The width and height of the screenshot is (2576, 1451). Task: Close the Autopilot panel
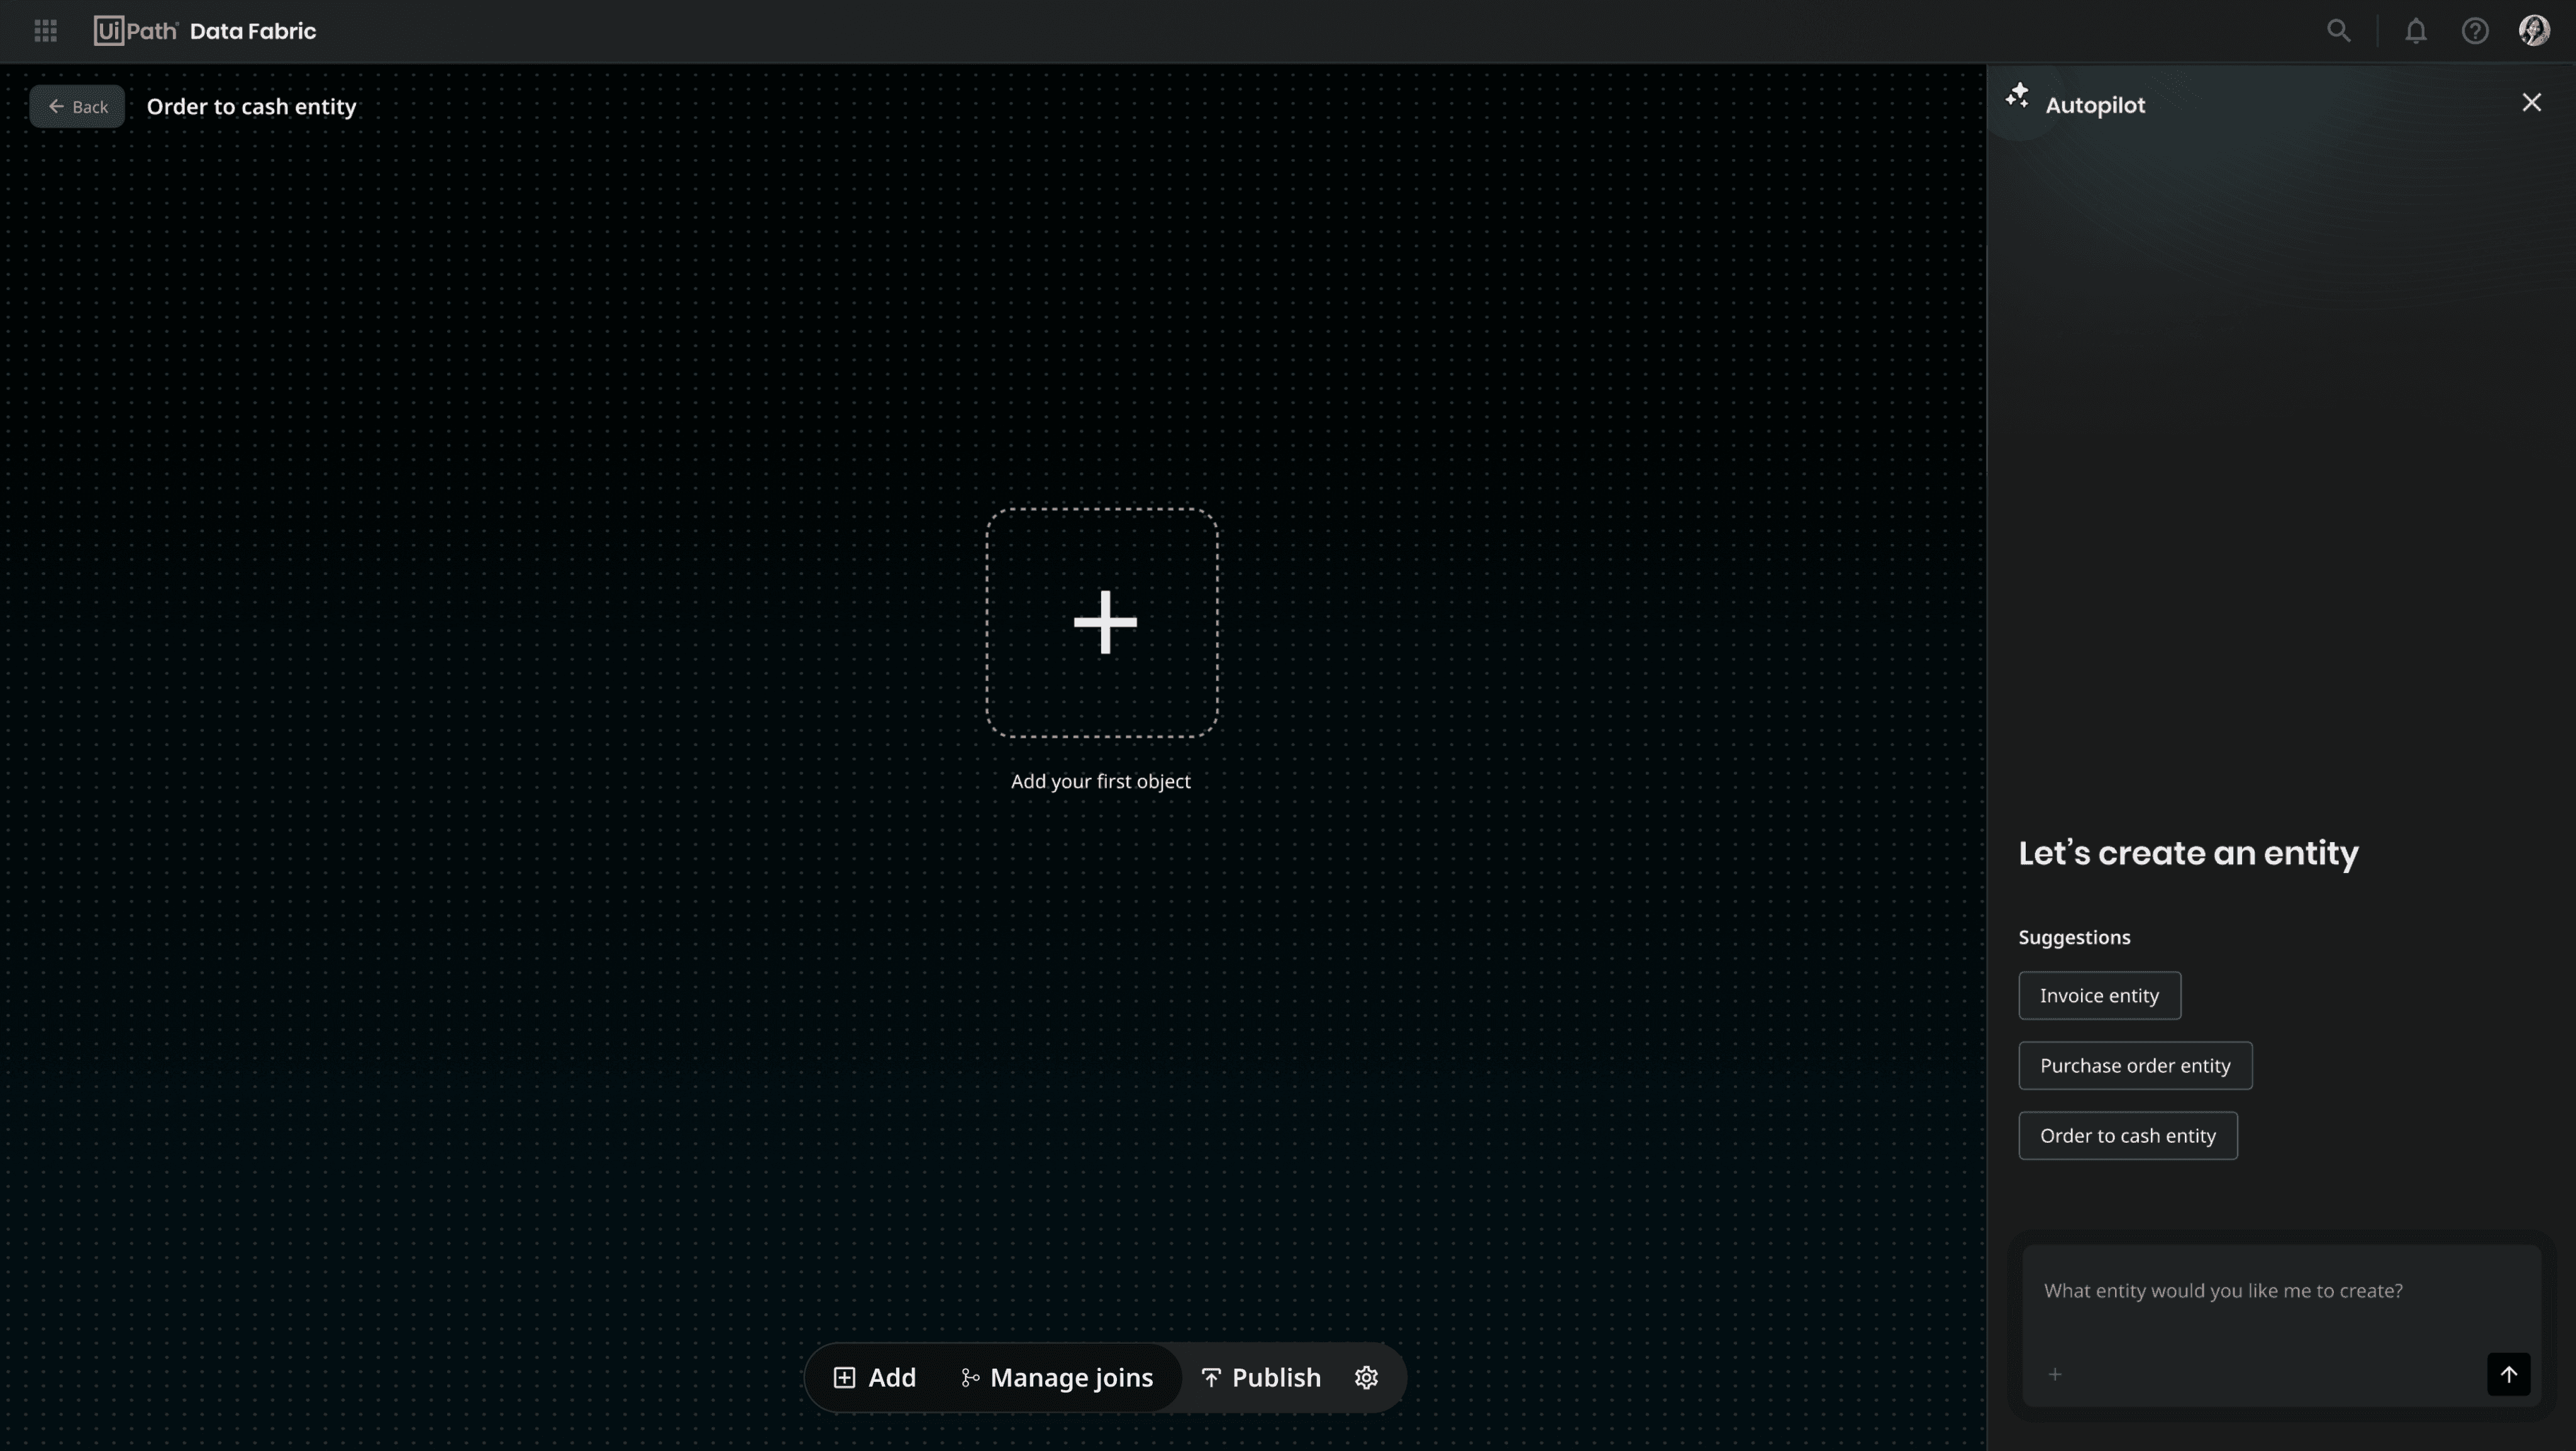[2531, 103]
